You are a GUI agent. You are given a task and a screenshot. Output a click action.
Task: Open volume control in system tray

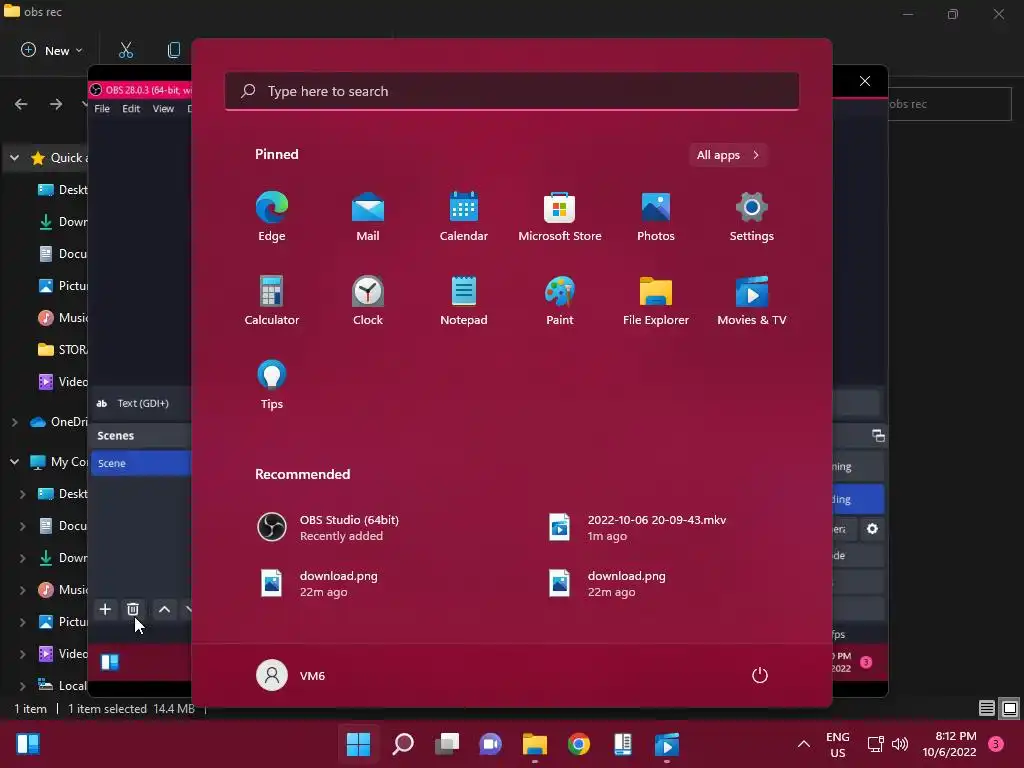(x=900, y=744)
